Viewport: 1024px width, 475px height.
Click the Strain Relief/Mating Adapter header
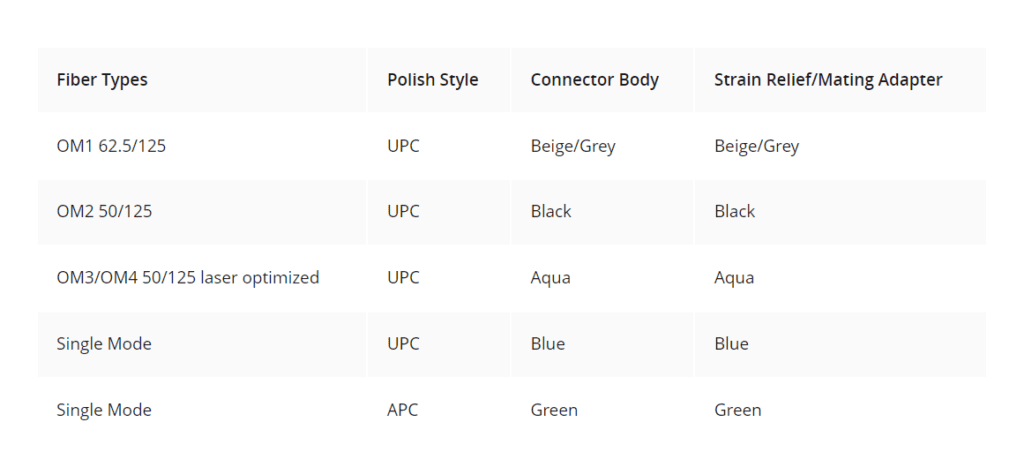(x=828, y=80)
